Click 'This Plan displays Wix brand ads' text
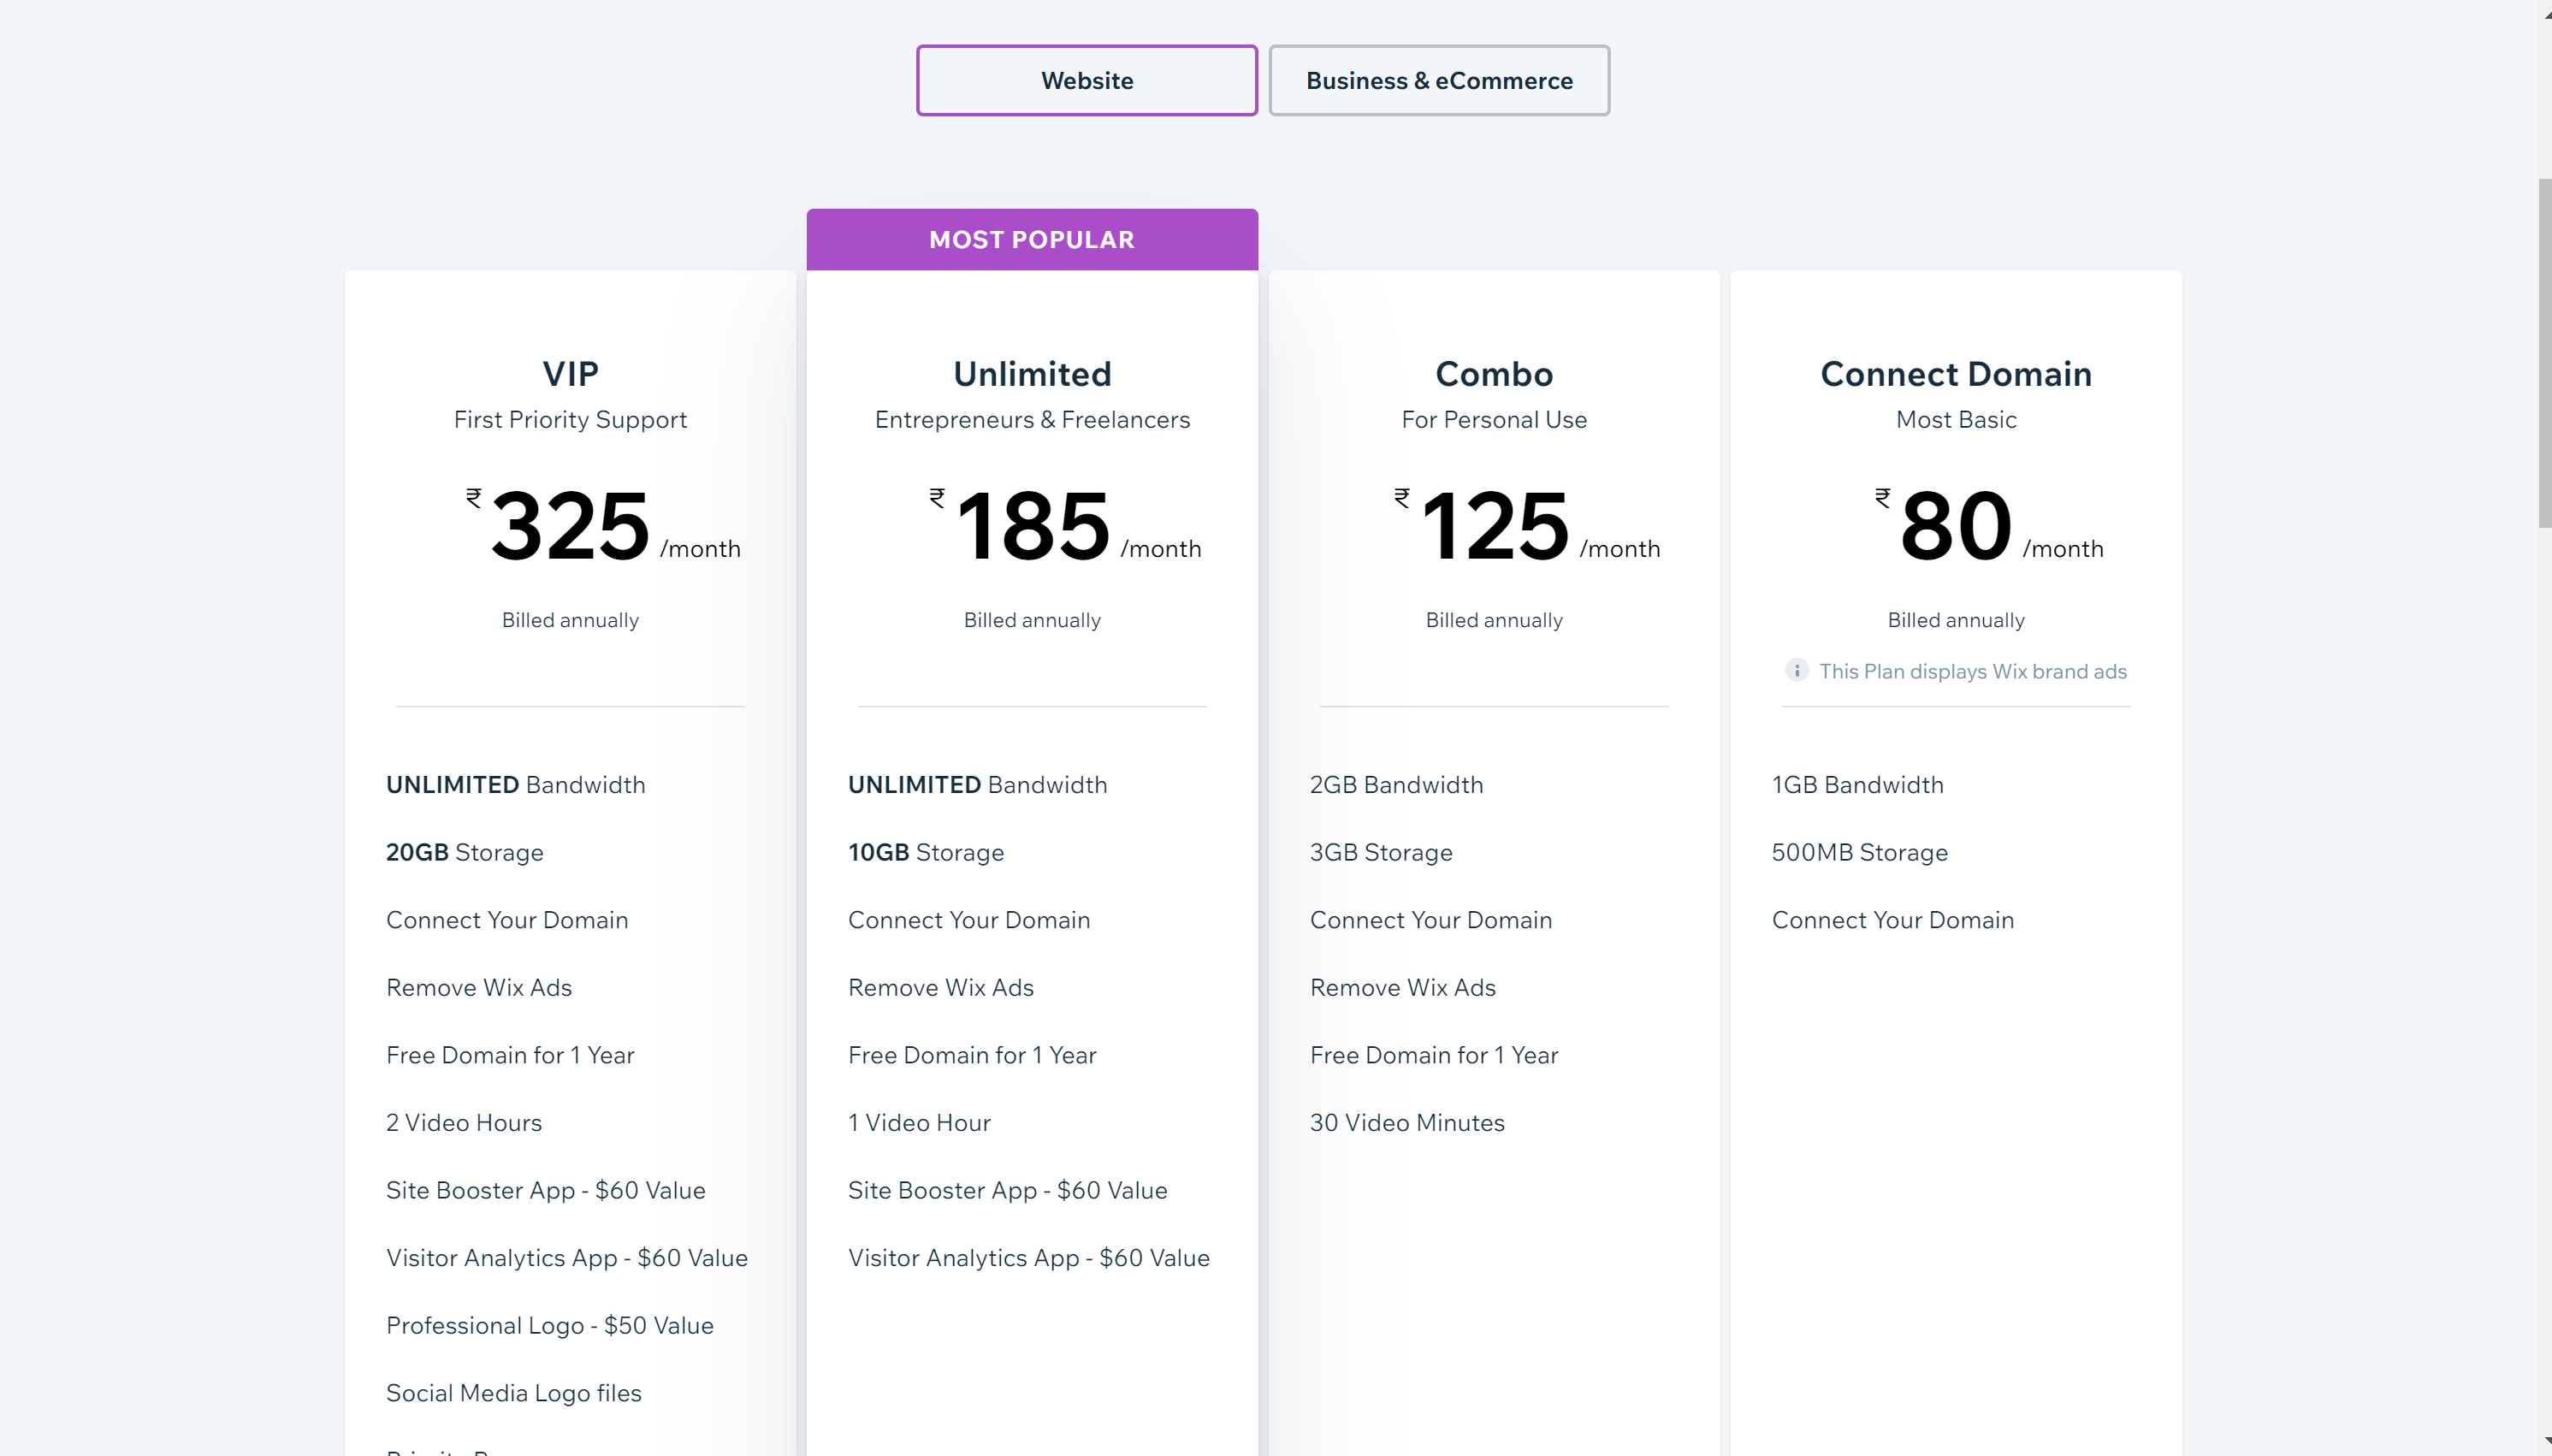This screenshot has height=1456, width=2552. click(1972, 672)
